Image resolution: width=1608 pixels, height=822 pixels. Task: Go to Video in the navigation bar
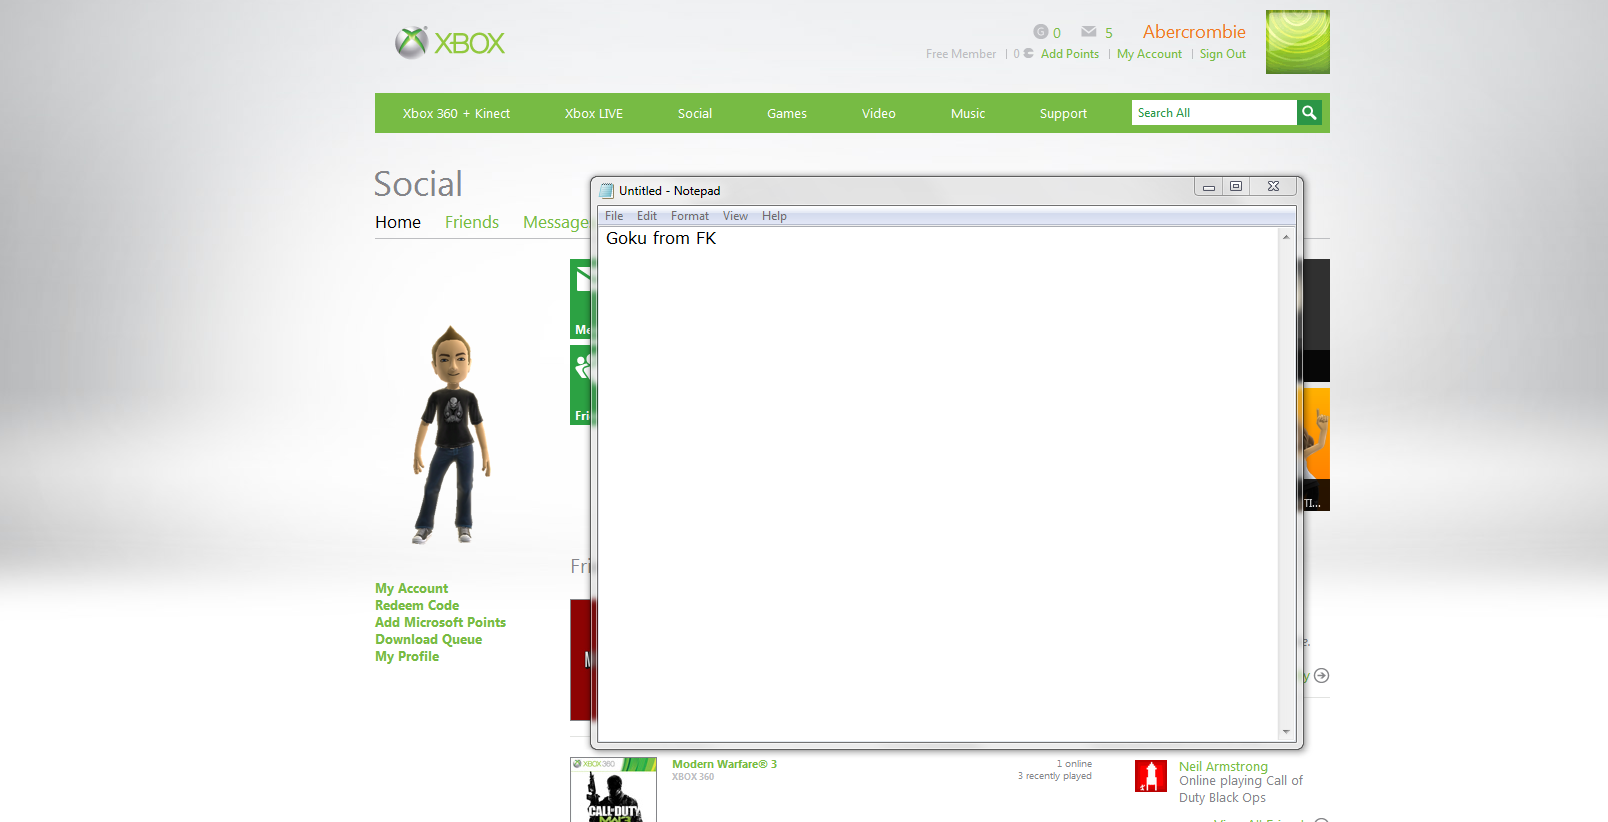[879, 113]
